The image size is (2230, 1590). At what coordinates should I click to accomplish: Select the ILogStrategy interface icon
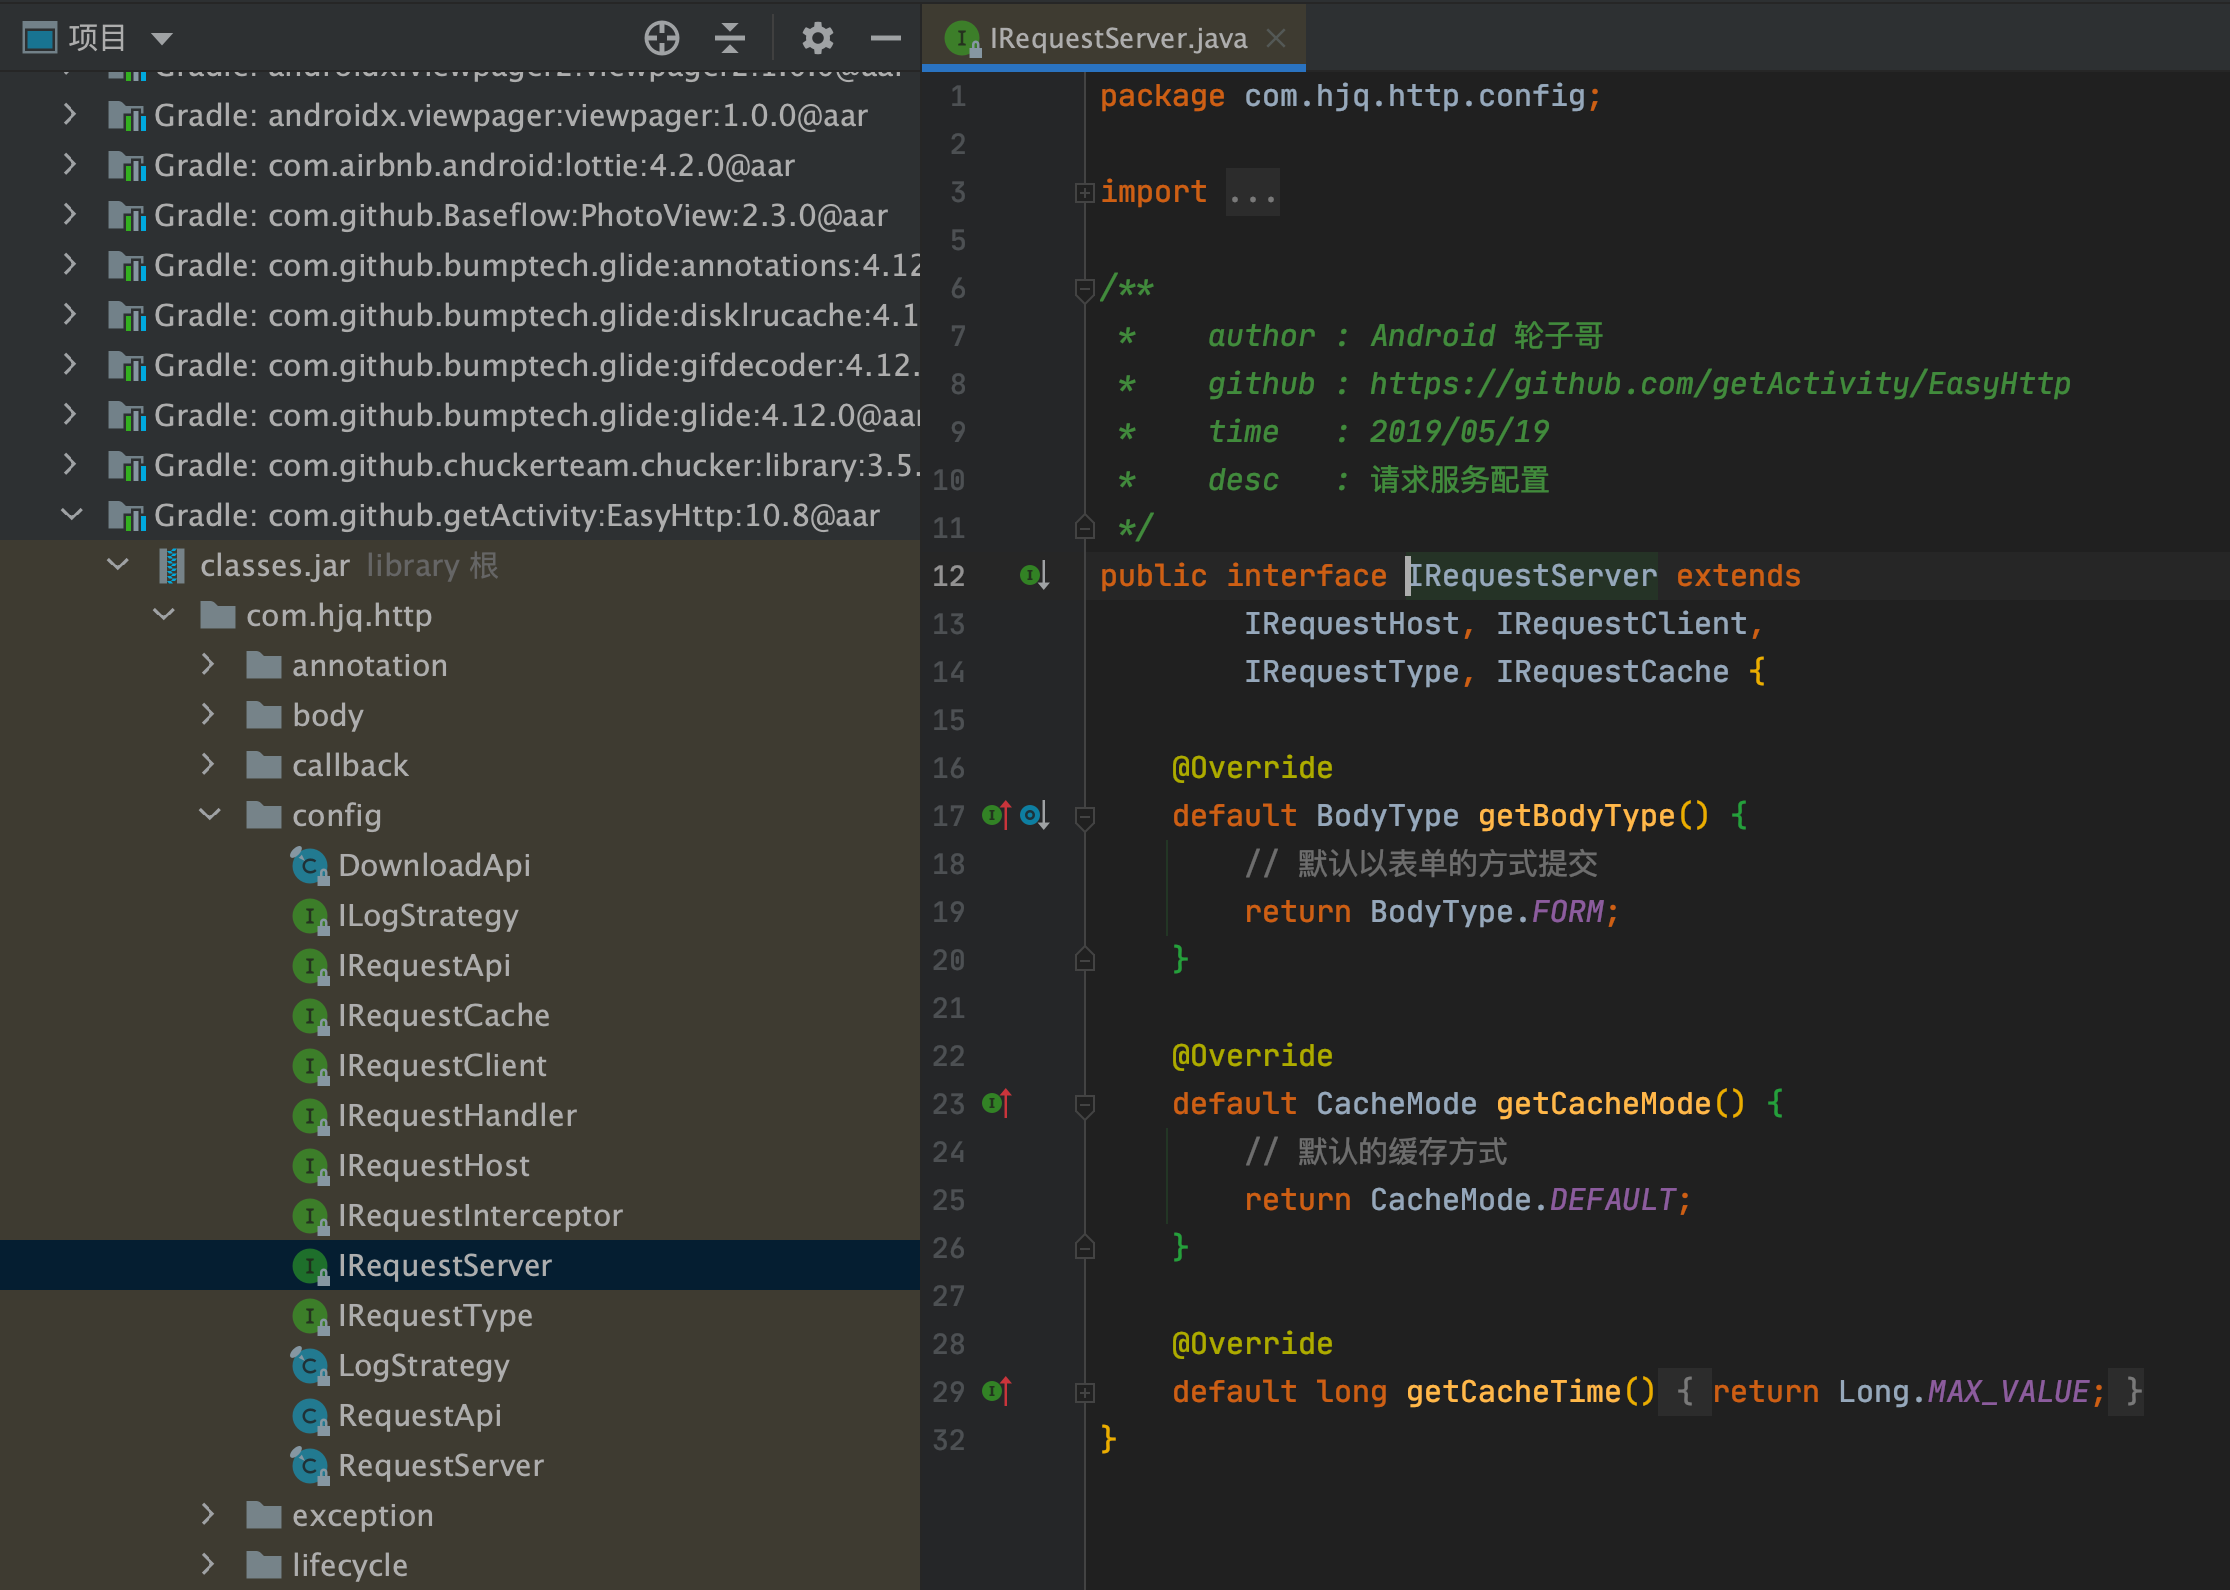pos(310,915)
